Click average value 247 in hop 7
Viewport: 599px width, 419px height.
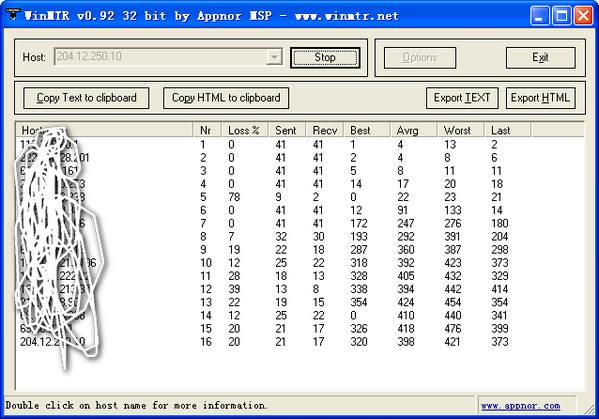pos(406,223)
